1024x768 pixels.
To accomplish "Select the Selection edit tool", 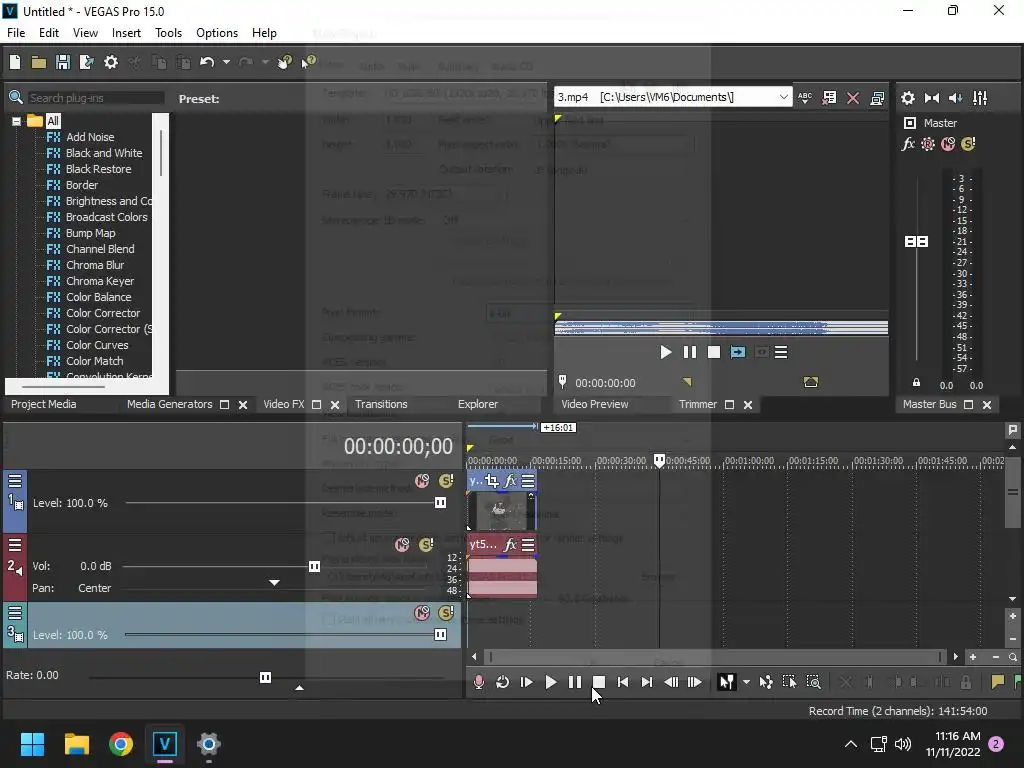I will pyautogui.click(x=790, y=682).
